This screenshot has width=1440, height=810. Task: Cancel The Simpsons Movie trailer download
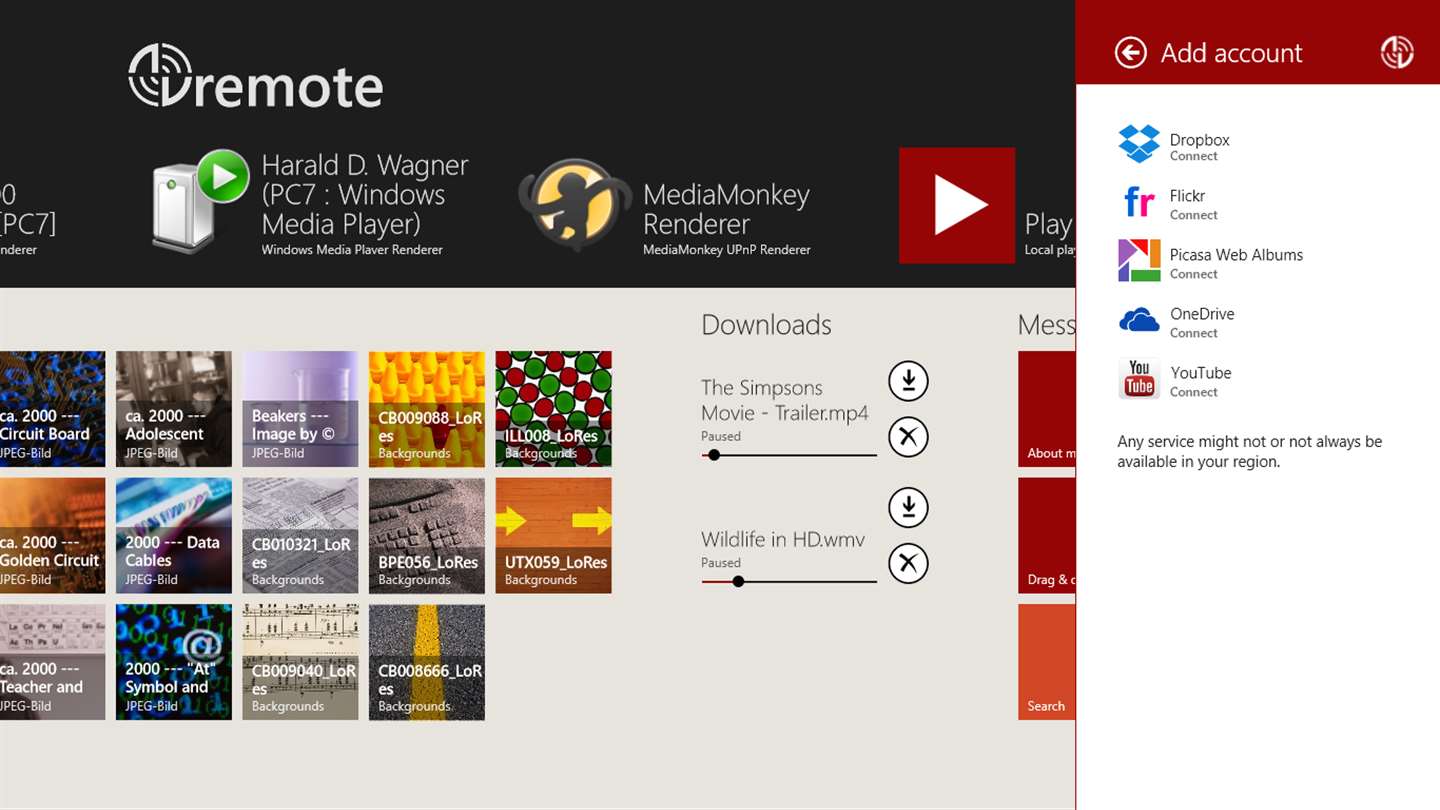908,437
